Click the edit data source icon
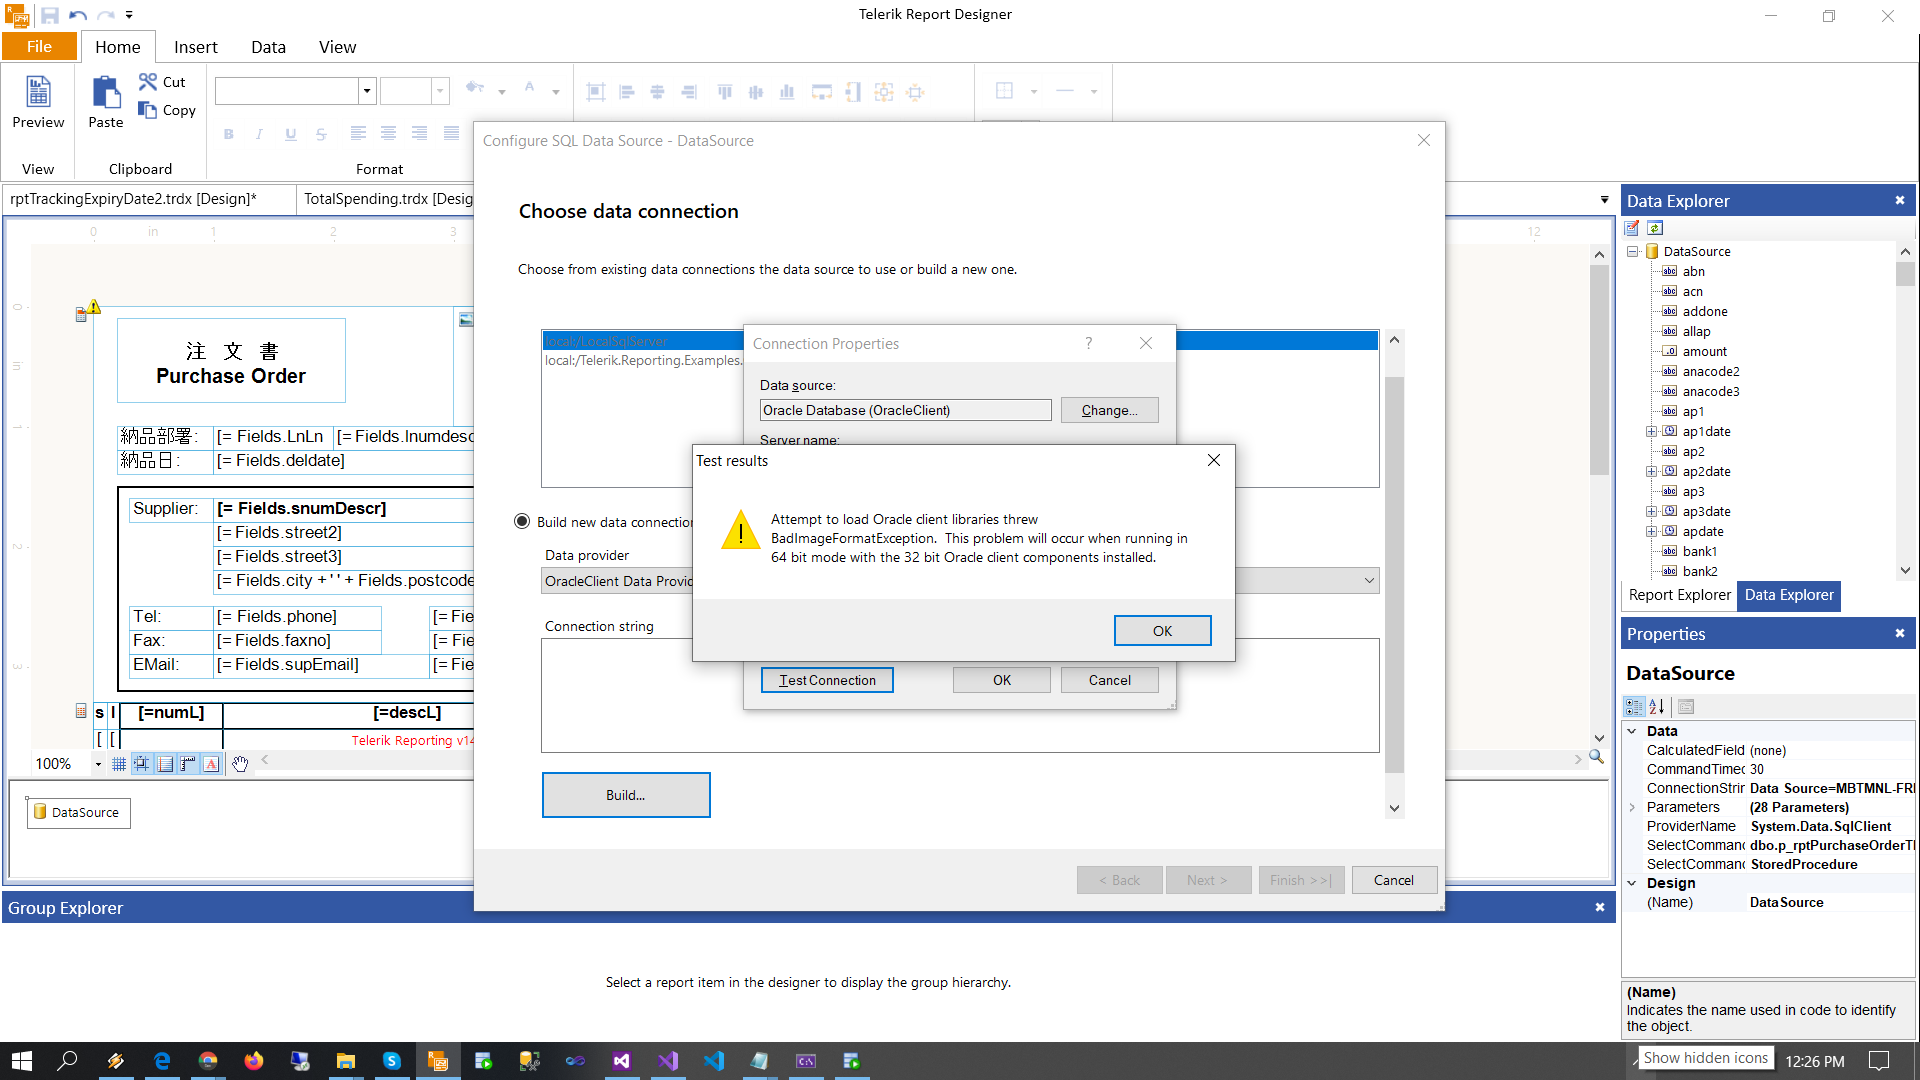Screen dimensions: 1920x1080 (1632, 228)
